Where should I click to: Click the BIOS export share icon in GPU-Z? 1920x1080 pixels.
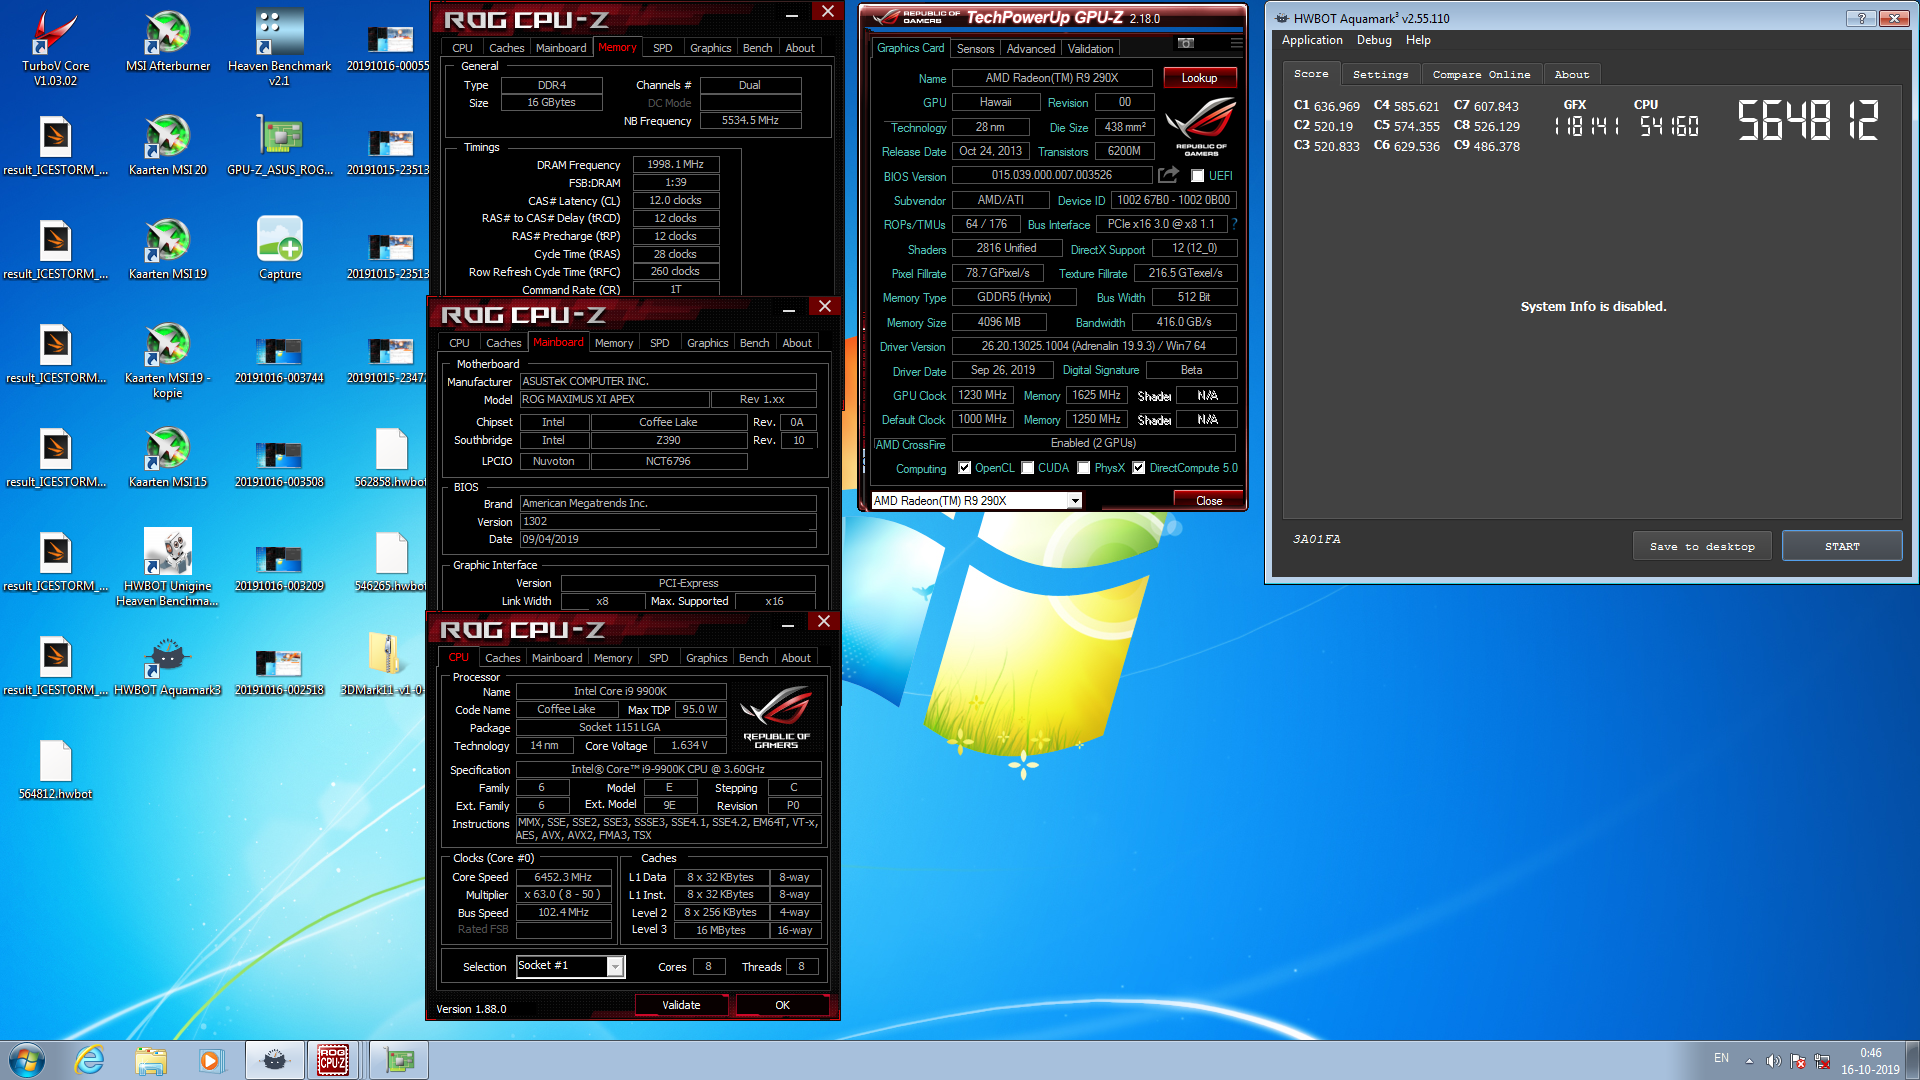click(x=1168, y=175)
